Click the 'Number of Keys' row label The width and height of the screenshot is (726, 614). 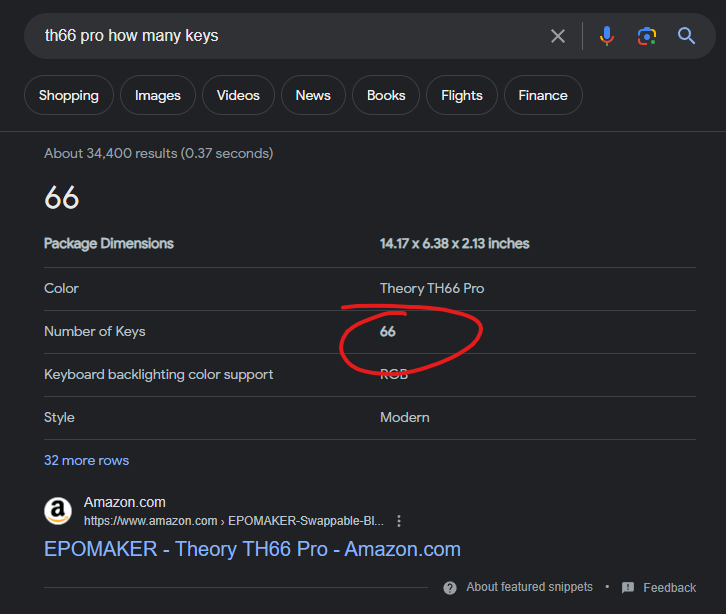point(94,332)
